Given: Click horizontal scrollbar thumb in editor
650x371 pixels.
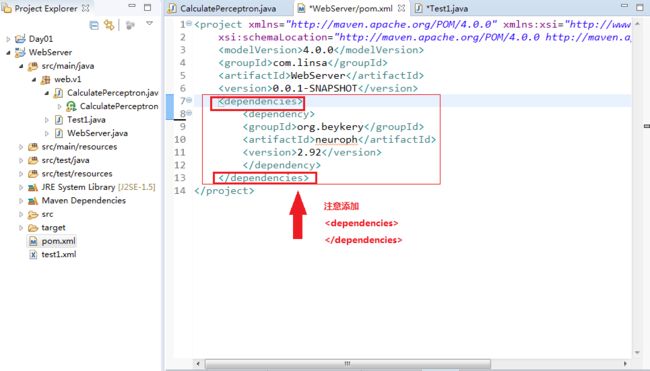Looking at the screenshot, I should pyautogui.click(x=347, y=364).
